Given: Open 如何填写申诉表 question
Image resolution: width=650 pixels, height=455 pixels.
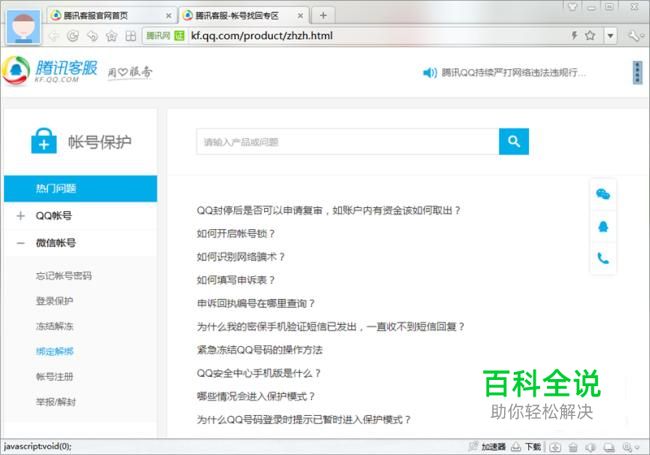Looking at the screenshot, I should (x=236, y=280).
